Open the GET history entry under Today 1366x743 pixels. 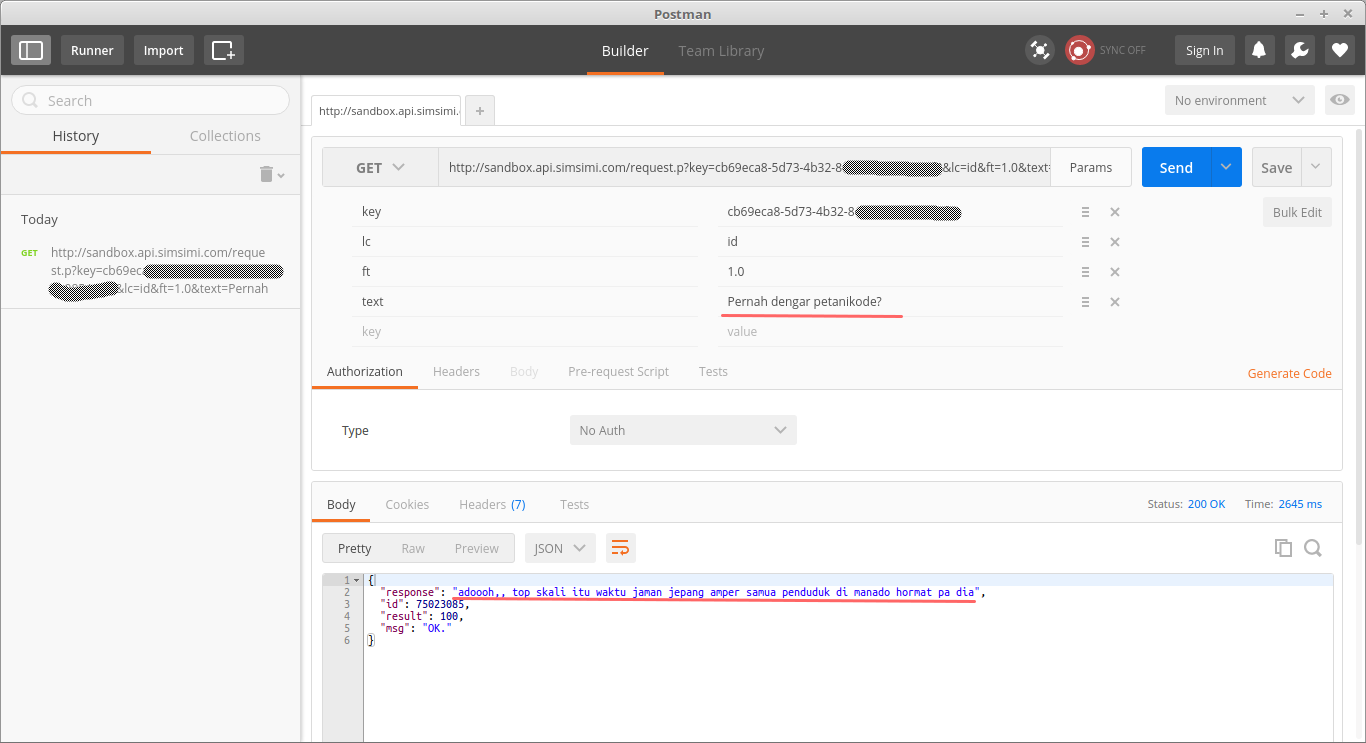pyautogui.click(x=150, y=271)
